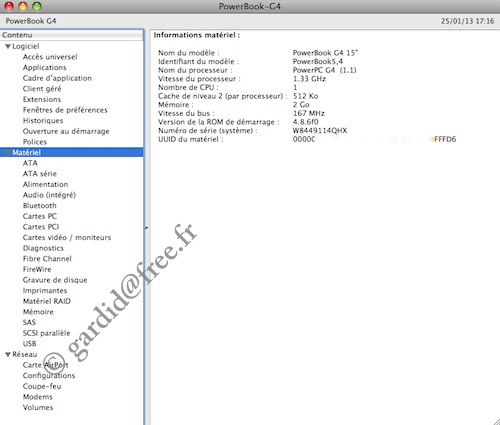Open the Configurations network entry
500x425 pixels.
[x=49, y=376]
